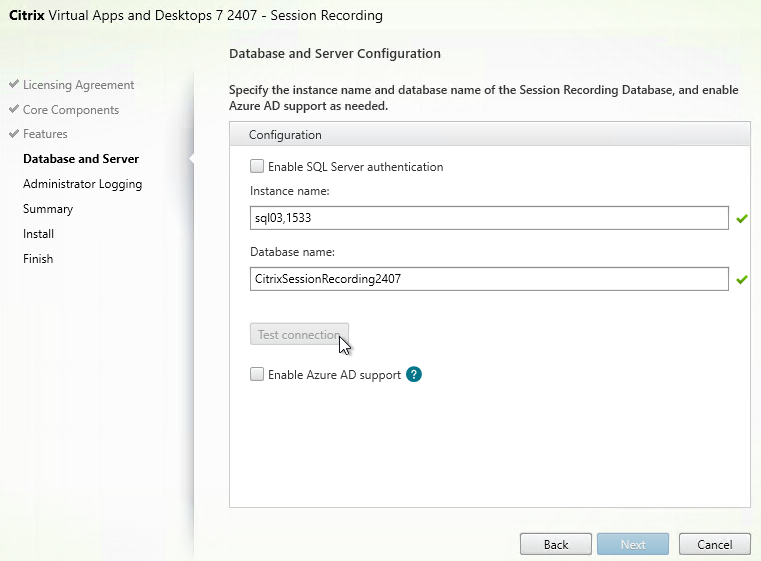Click the Database name: label
Screen dimensions: 761x561
[292, 252]
